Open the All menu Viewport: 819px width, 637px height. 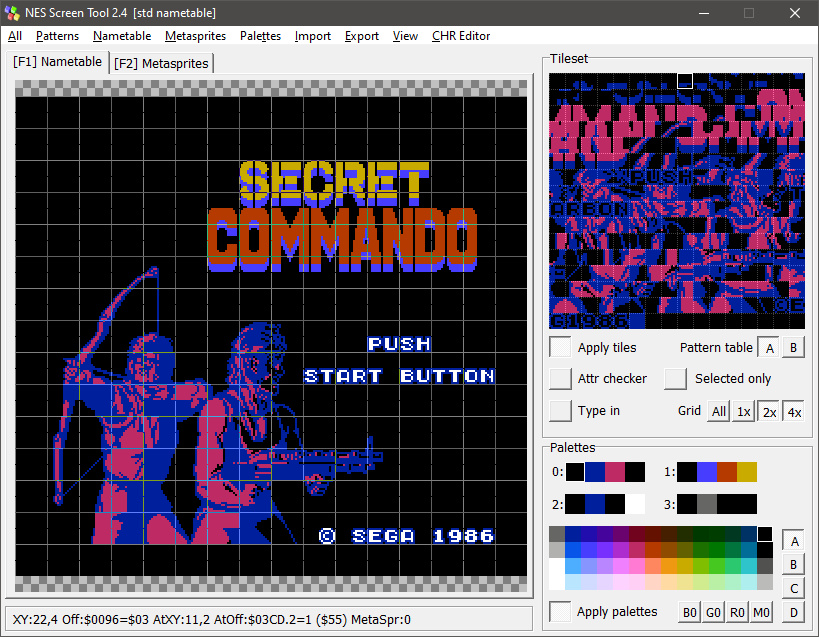click(x=15, y=36)
